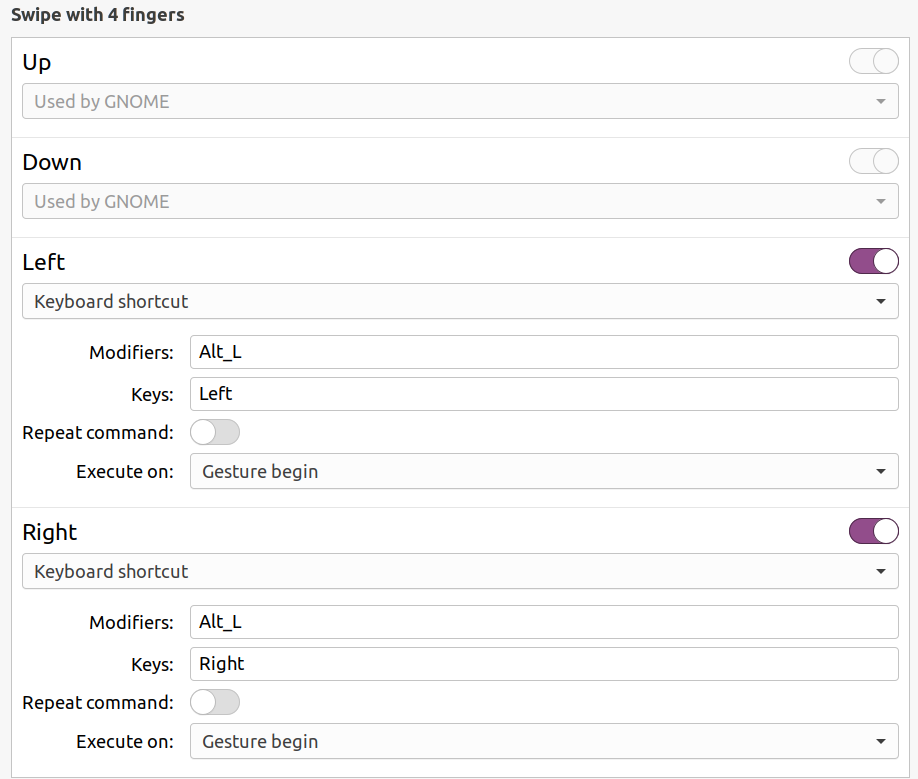
Task: Click 'Keys:' label in Right section
Action: [152, 665]
